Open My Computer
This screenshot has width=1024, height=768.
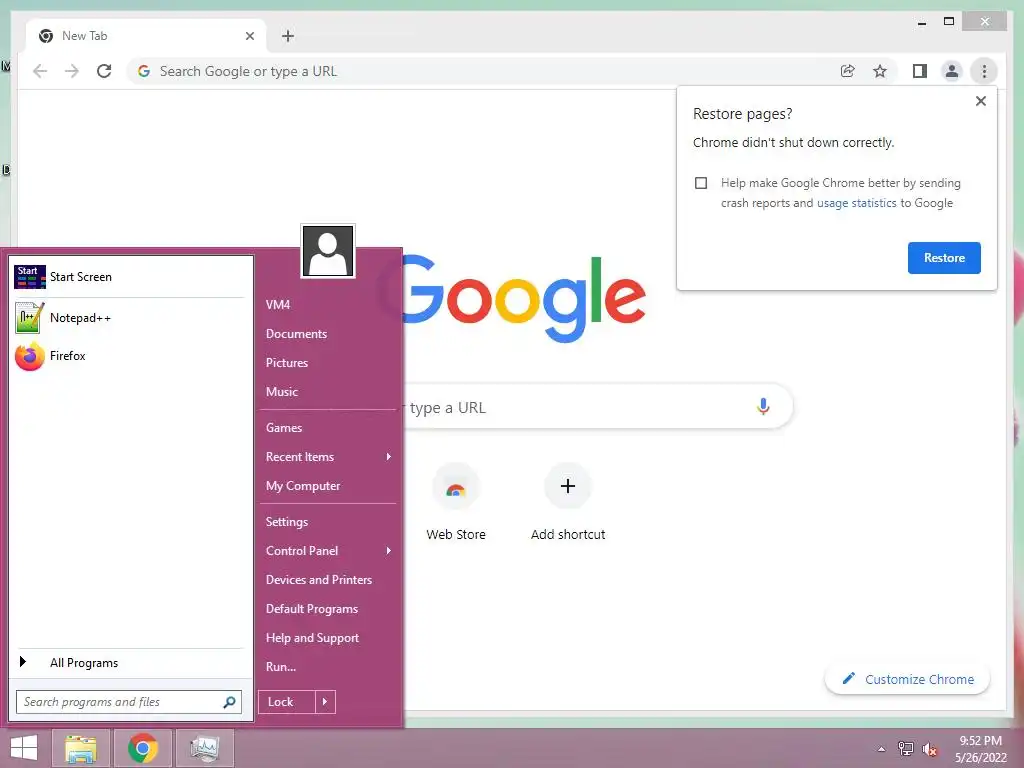302,486
